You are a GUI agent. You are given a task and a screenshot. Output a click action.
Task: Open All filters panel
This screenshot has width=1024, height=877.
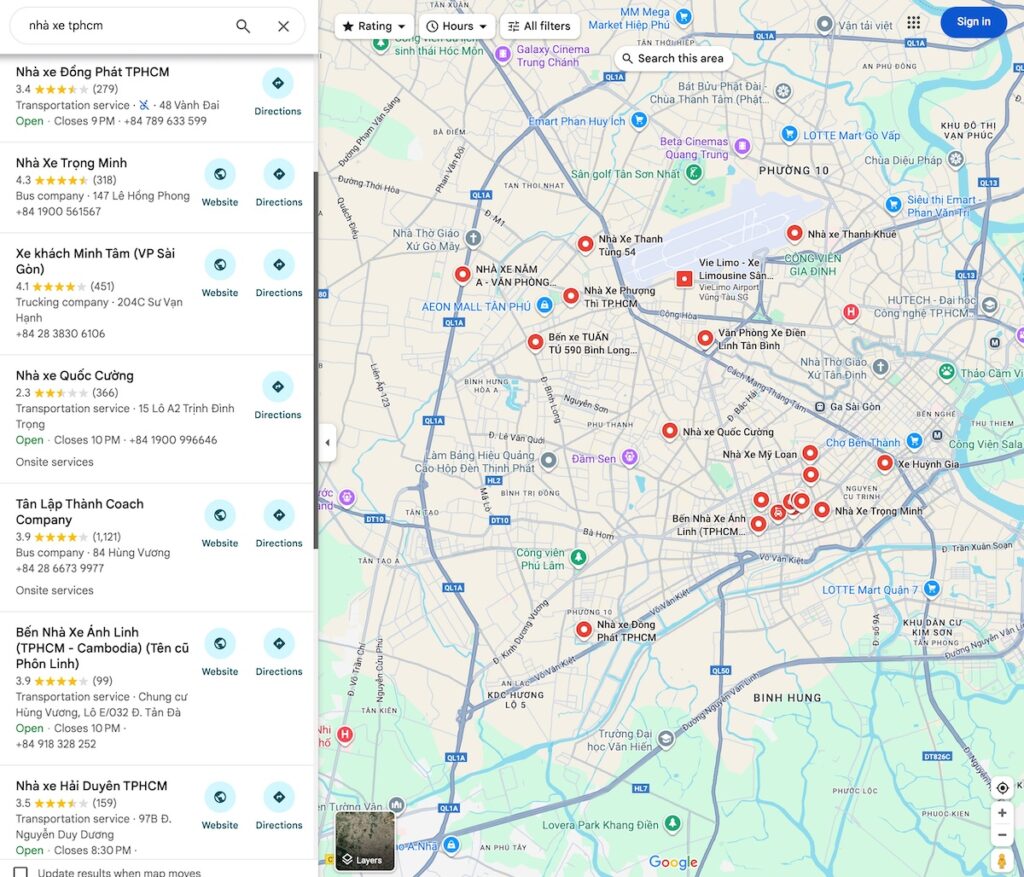(x=539, y=26)
